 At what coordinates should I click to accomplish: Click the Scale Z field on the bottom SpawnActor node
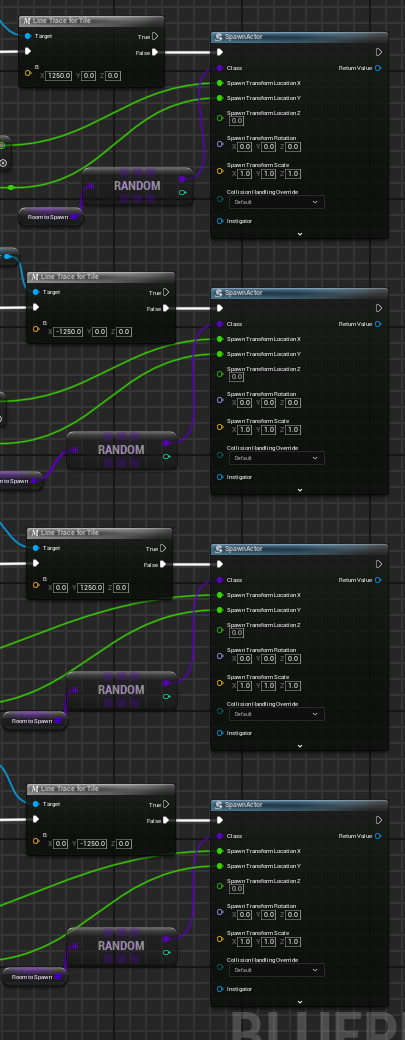click(x=293, y=942)
